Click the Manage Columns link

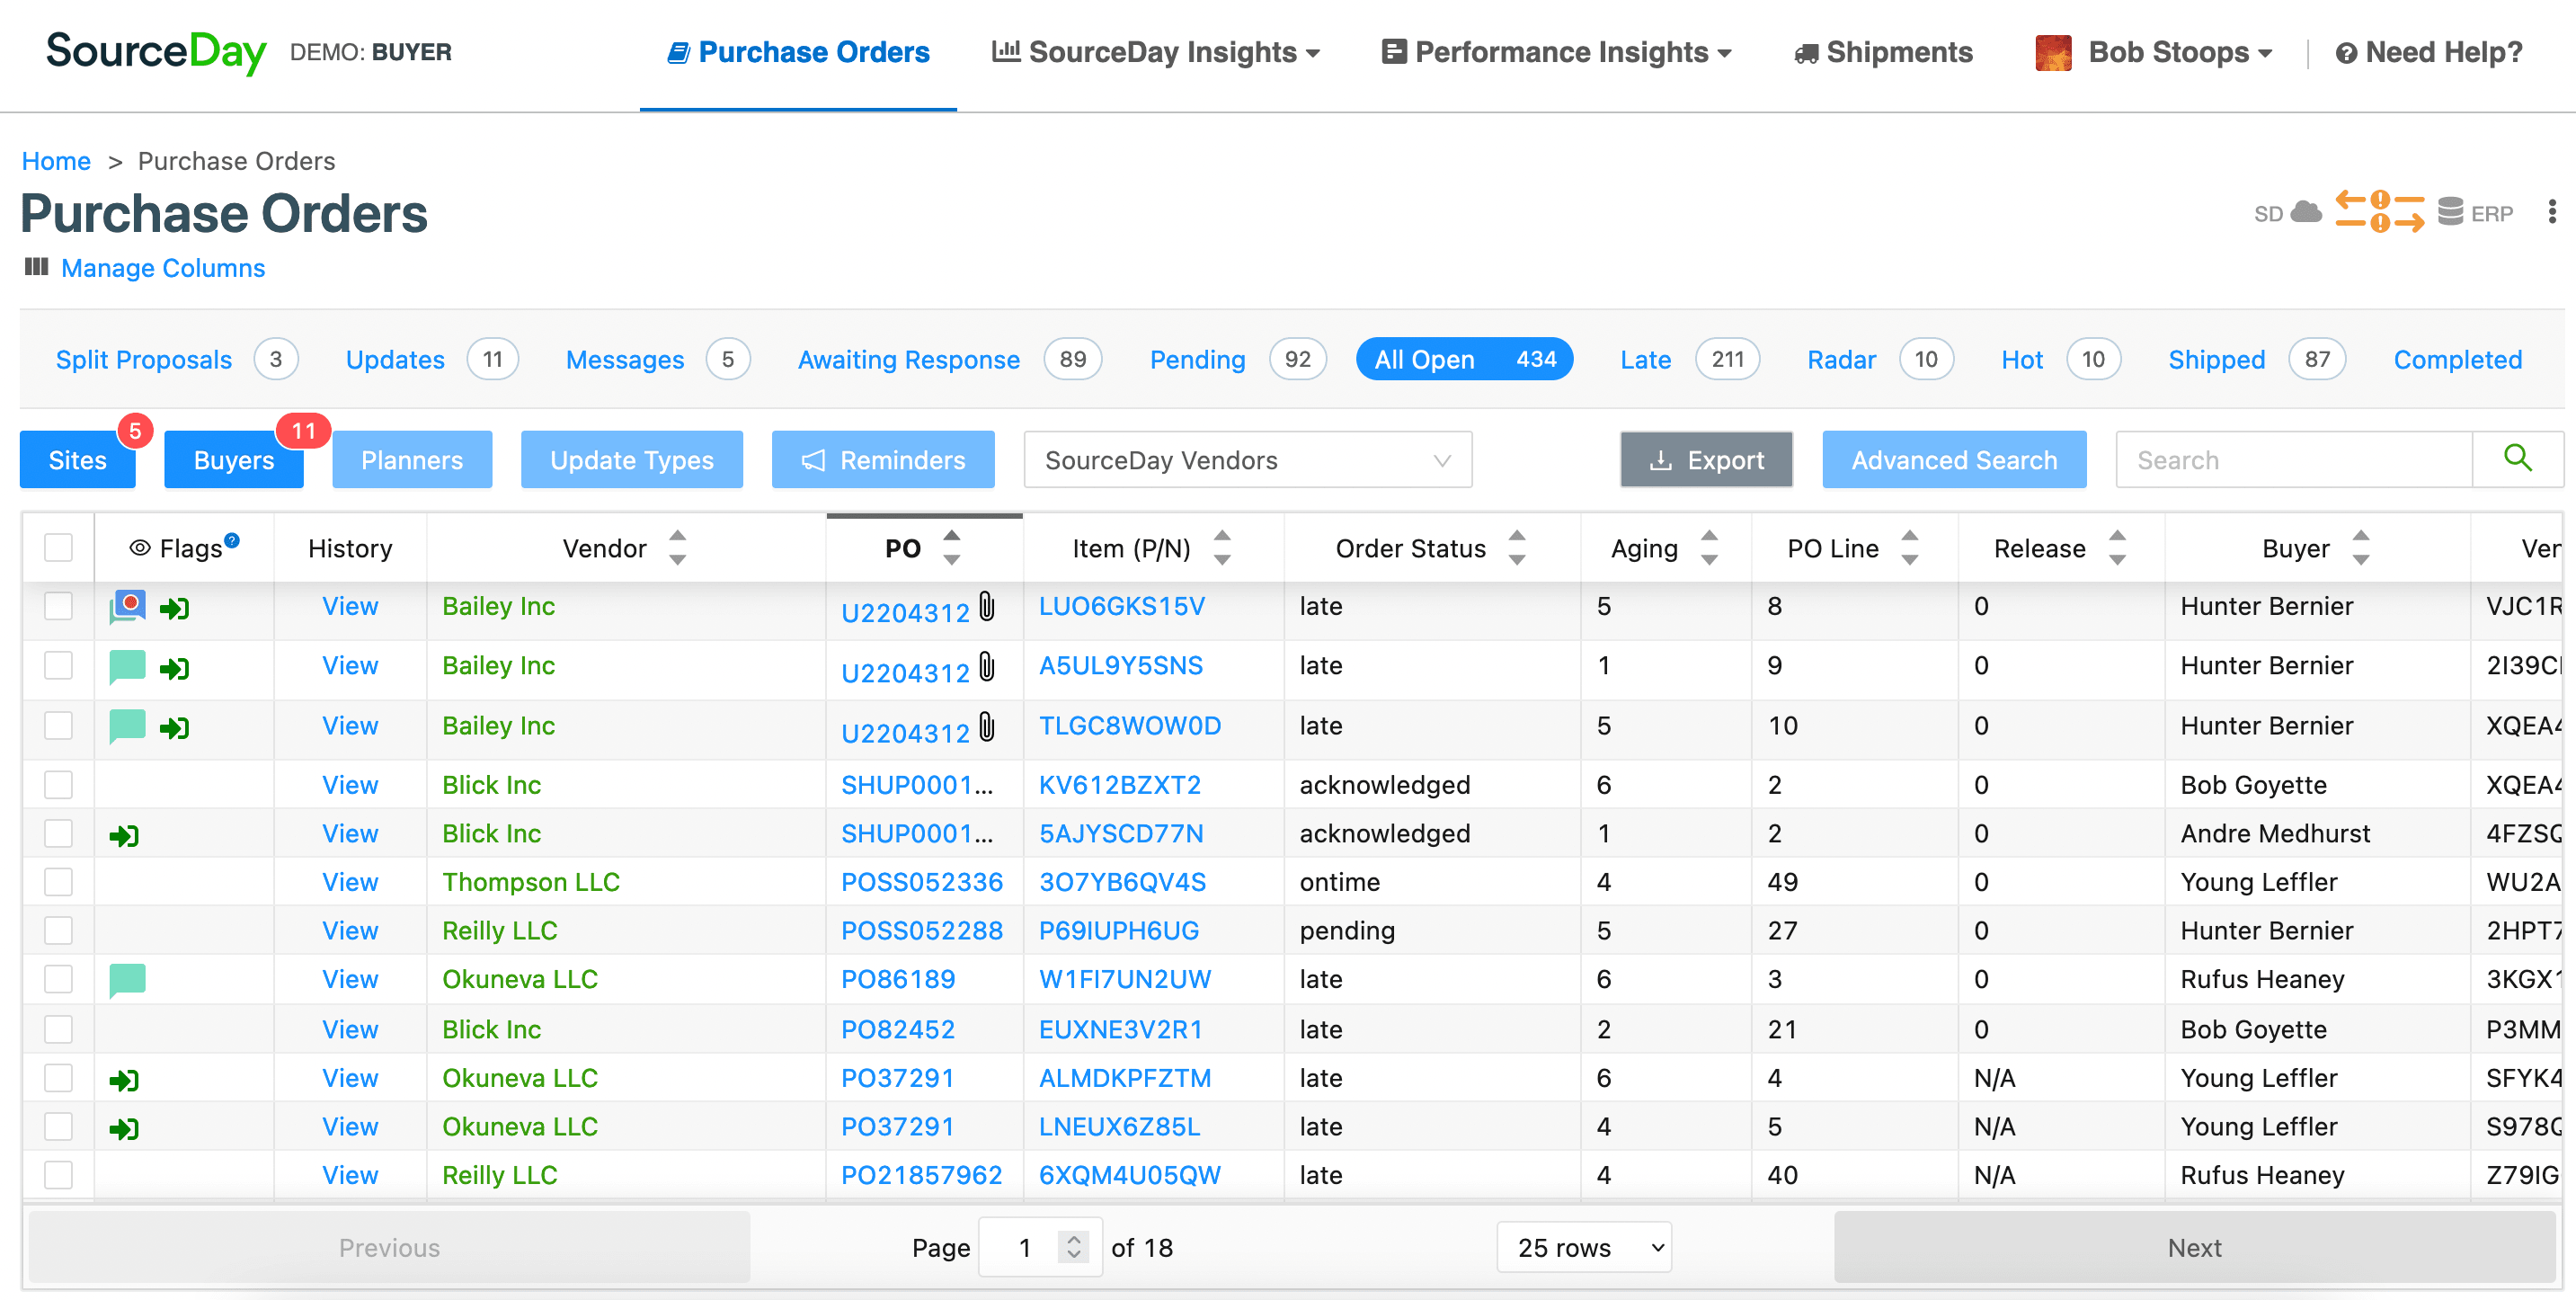[x=163, y=268]
